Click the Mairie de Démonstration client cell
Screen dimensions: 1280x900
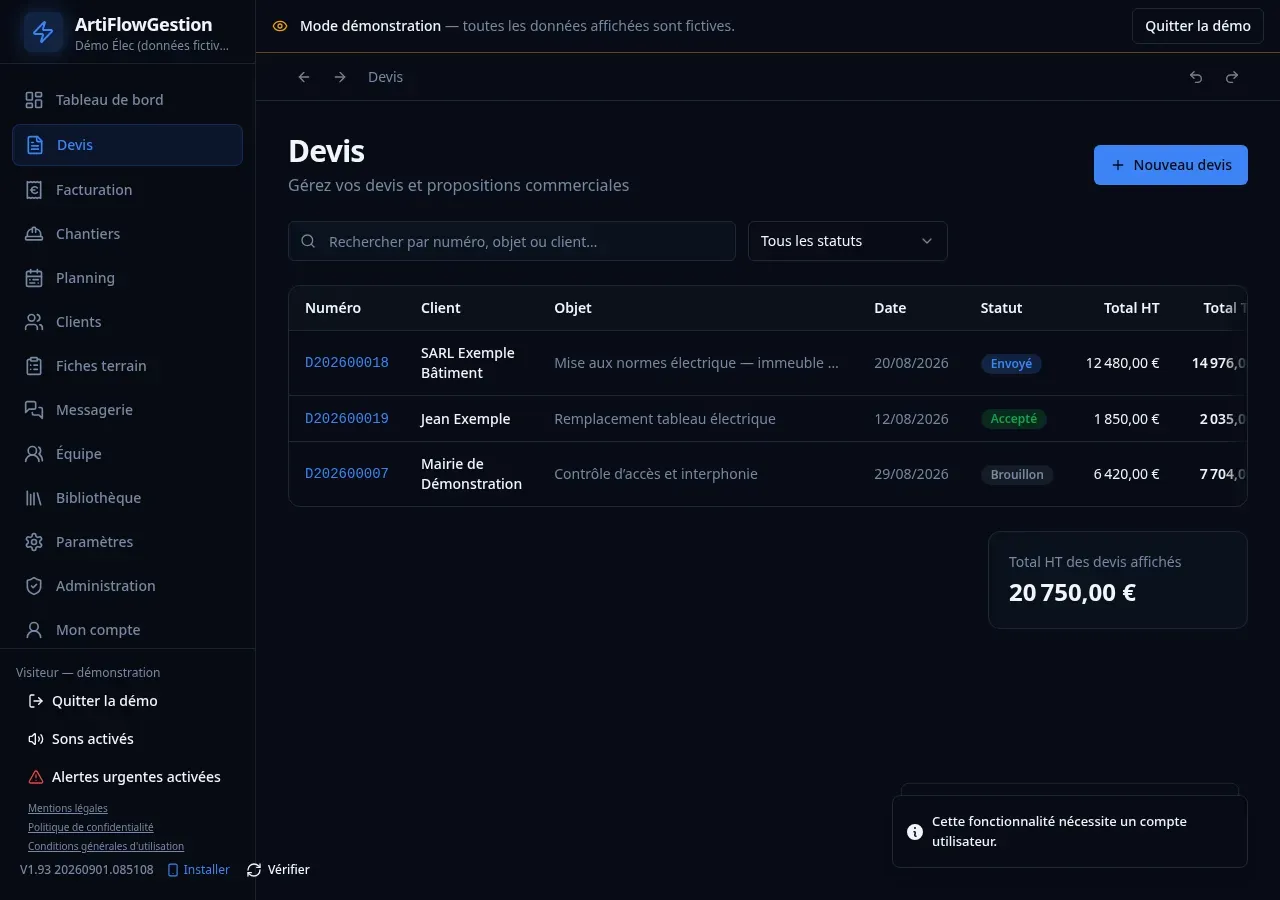pyautogui.click(x=472, y=474)
